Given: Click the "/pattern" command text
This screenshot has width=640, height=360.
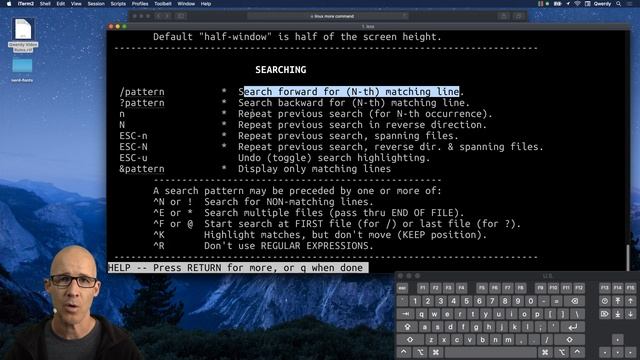Looking at the screenshot, I should (x=142, y=91).
